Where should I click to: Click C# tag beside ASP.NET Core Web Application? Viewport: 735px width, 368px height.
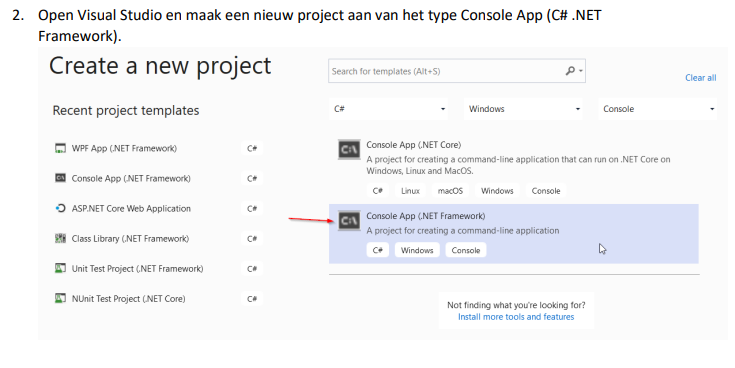click(252, 209)
